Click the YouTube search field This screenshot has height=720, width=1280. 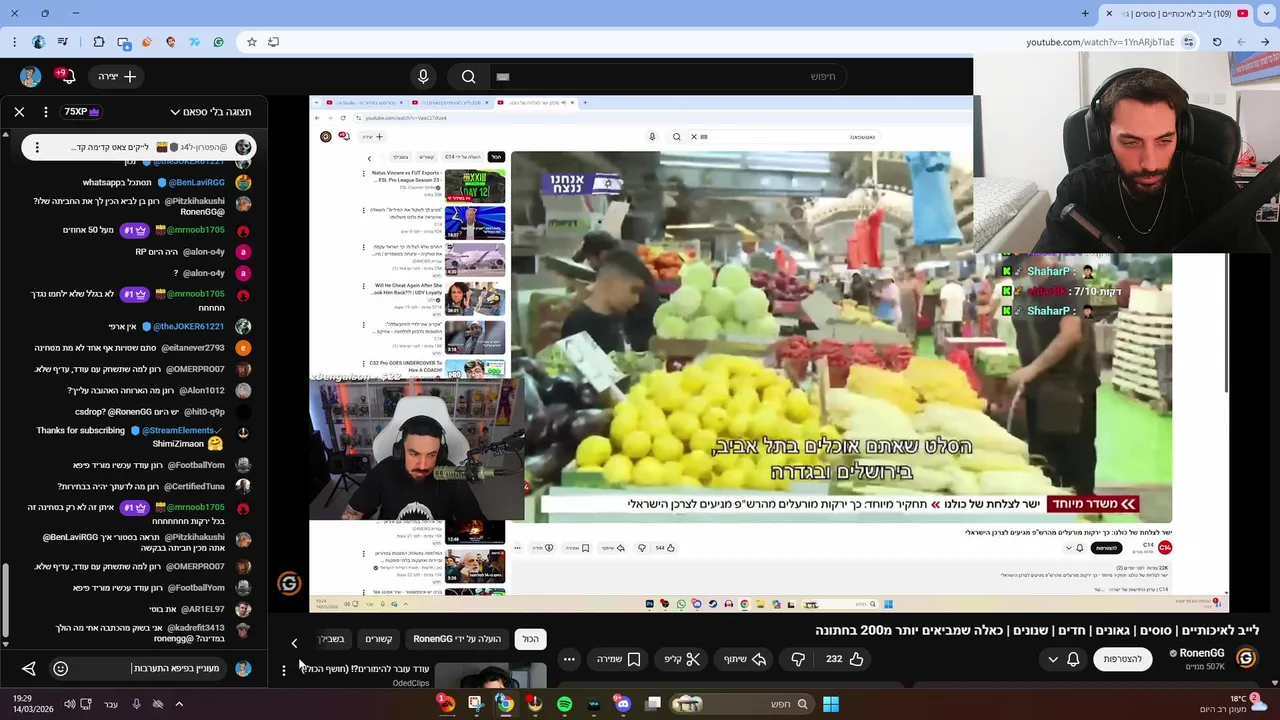[x=670, y=76]
